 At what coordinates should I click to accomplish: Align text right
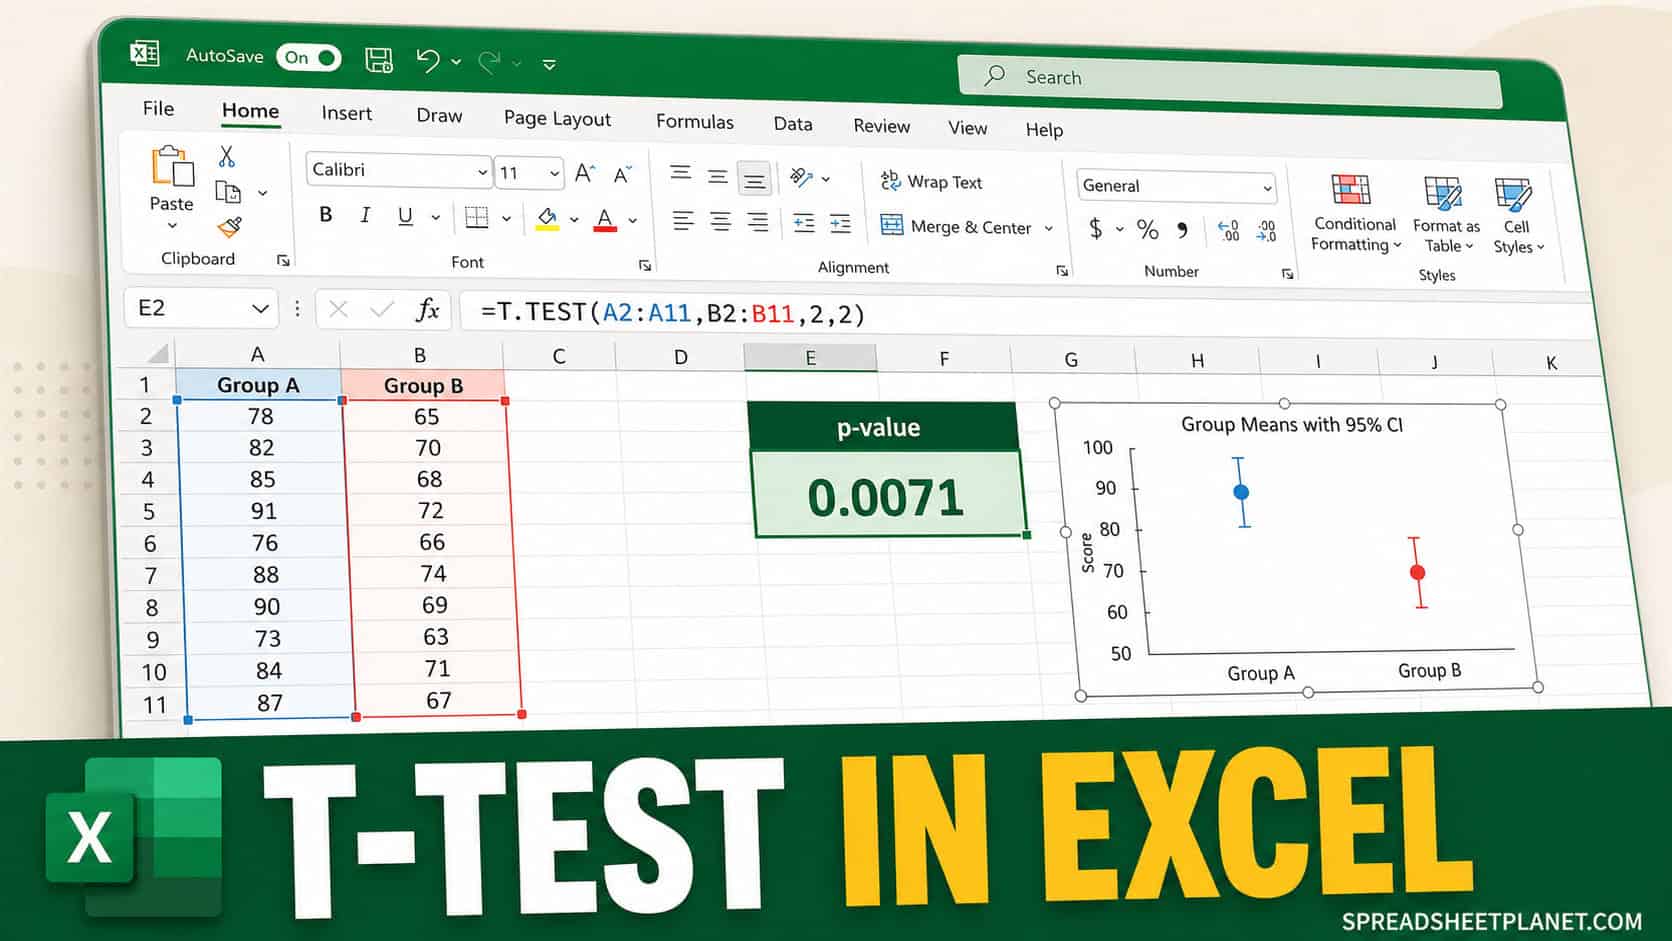758,222
